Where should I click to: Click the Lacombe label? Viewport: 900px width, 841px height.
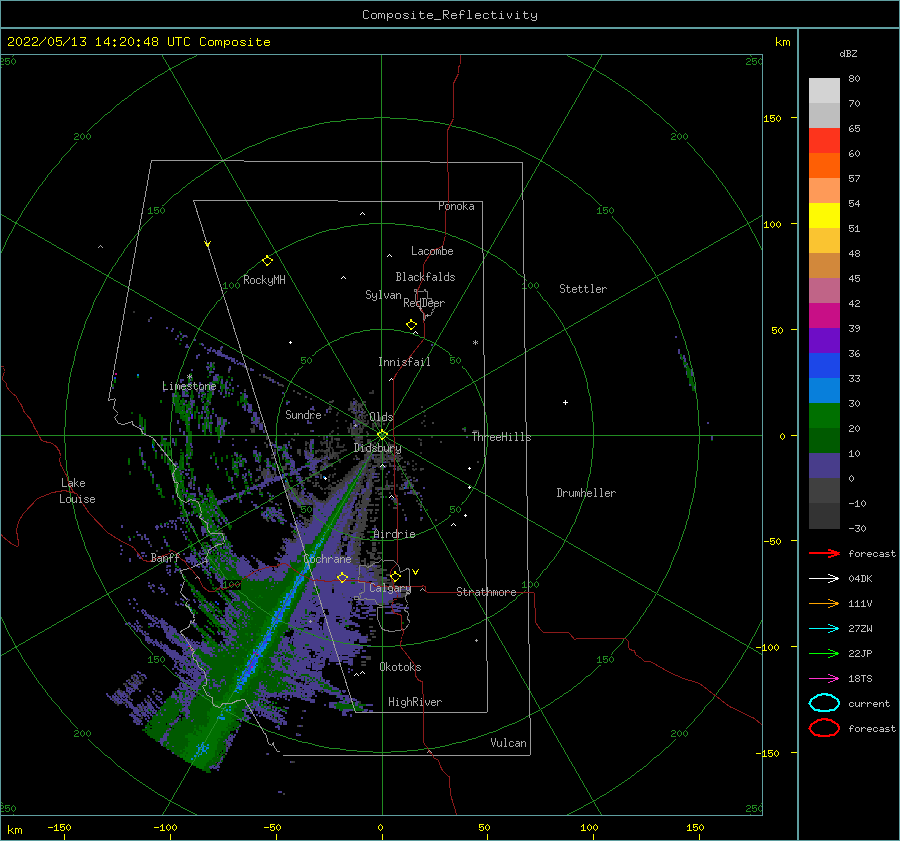[432, 251]
